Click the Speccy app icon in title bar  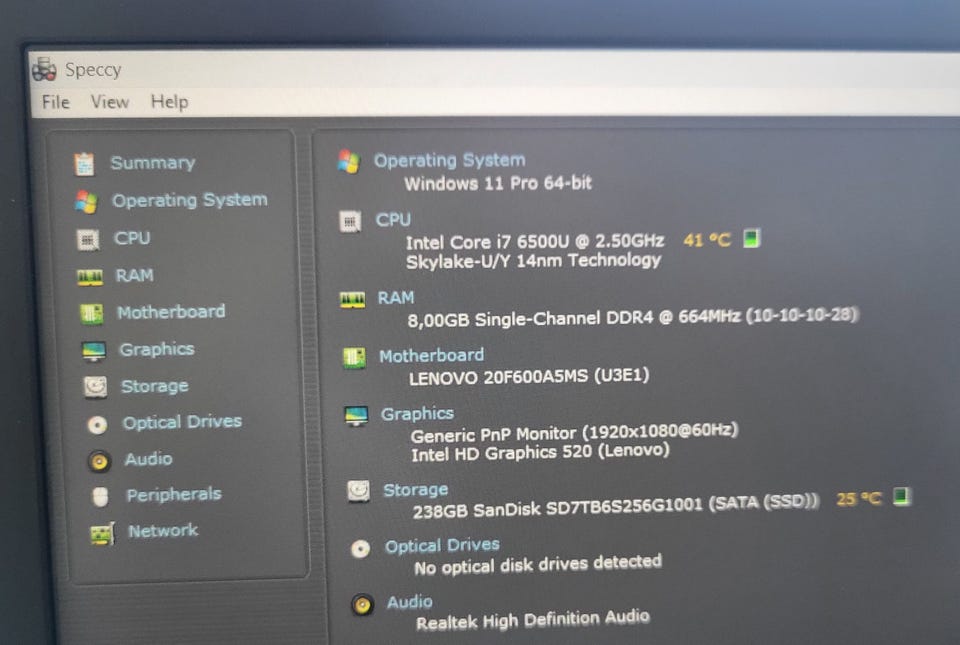[44, 69]
